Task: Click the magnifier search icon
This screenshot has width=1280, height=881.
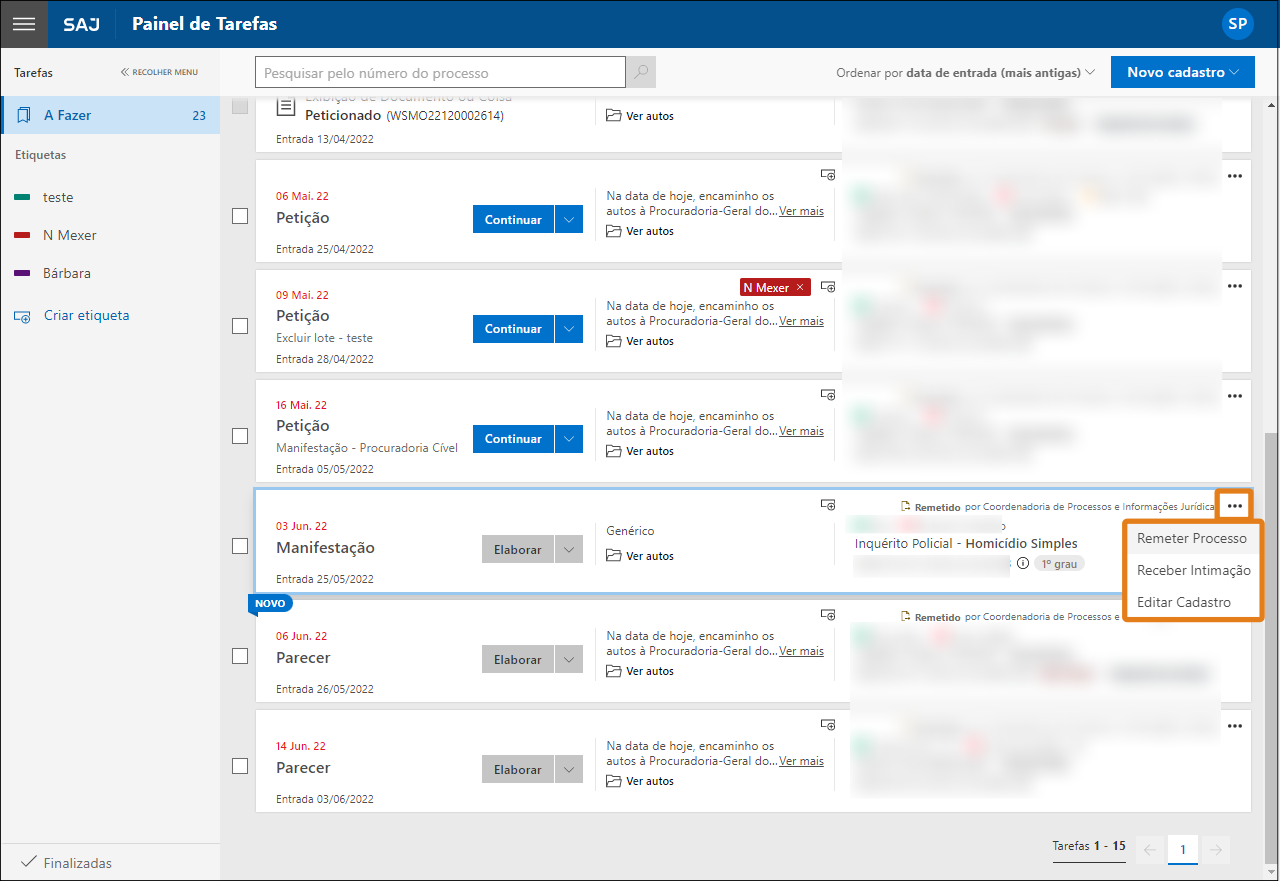Action: click(641, 72)
